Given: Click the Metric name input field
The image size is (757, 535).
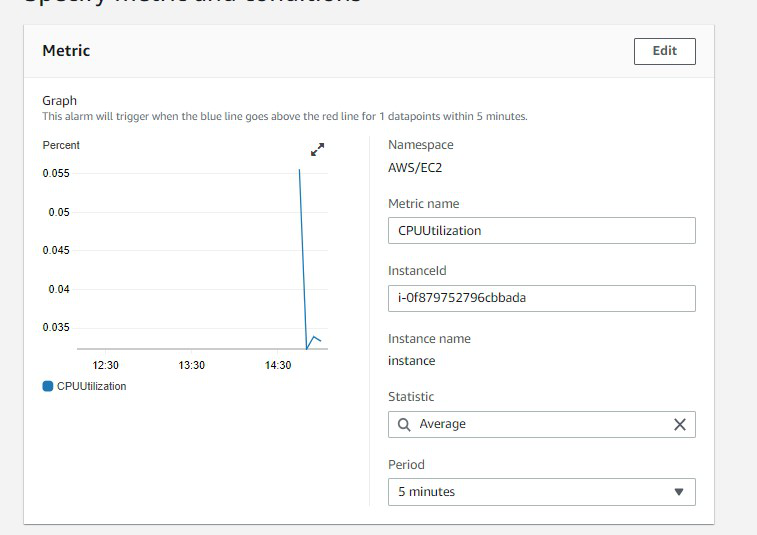Looking at the screenshot, I should (x=541, y=230).
